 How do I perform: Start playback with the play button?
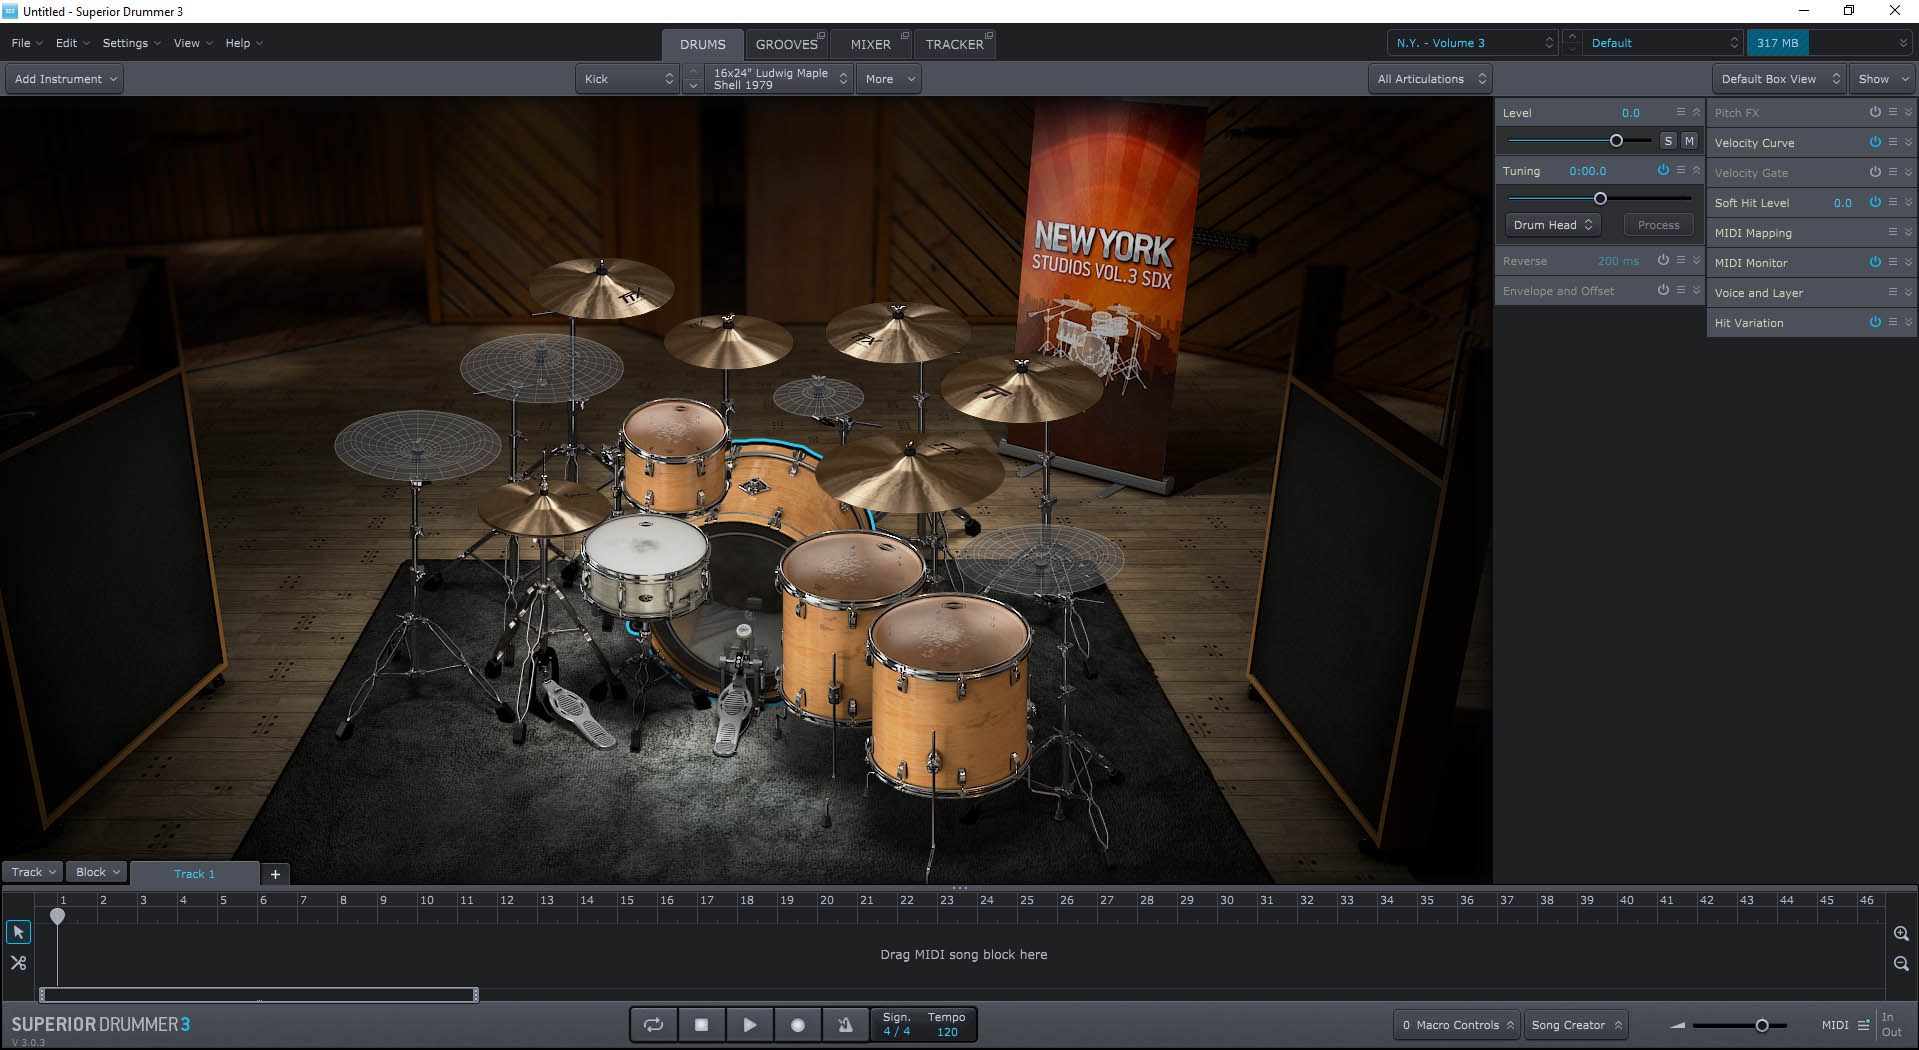pyautogui.click(x=749, y=1025)
